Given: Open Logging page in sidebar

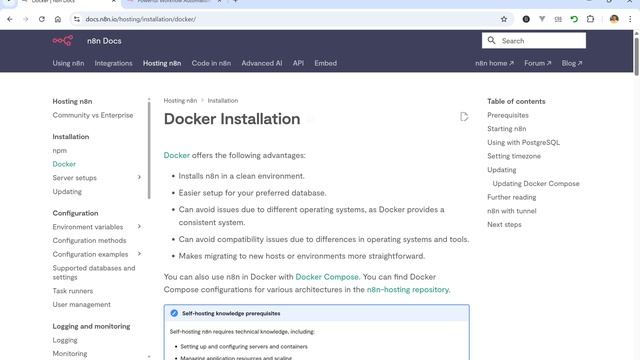Looking at the screenshot, I should pyautogui.click(x=65, y=340).
